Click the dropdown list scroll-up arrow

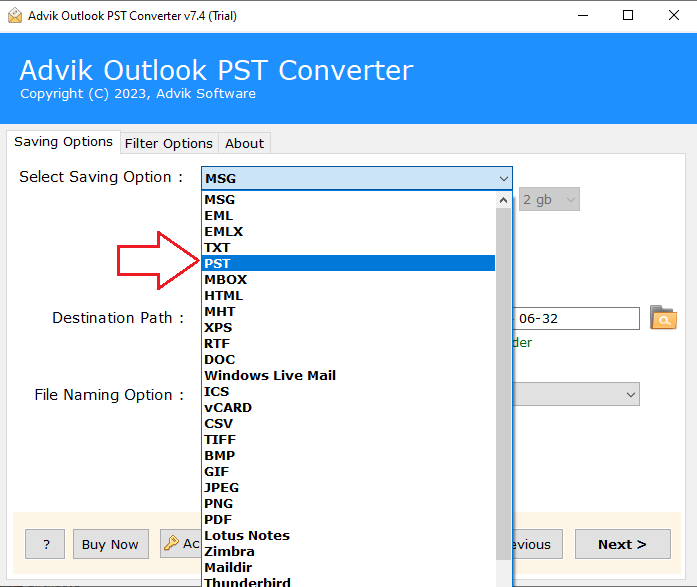[503, 200]
